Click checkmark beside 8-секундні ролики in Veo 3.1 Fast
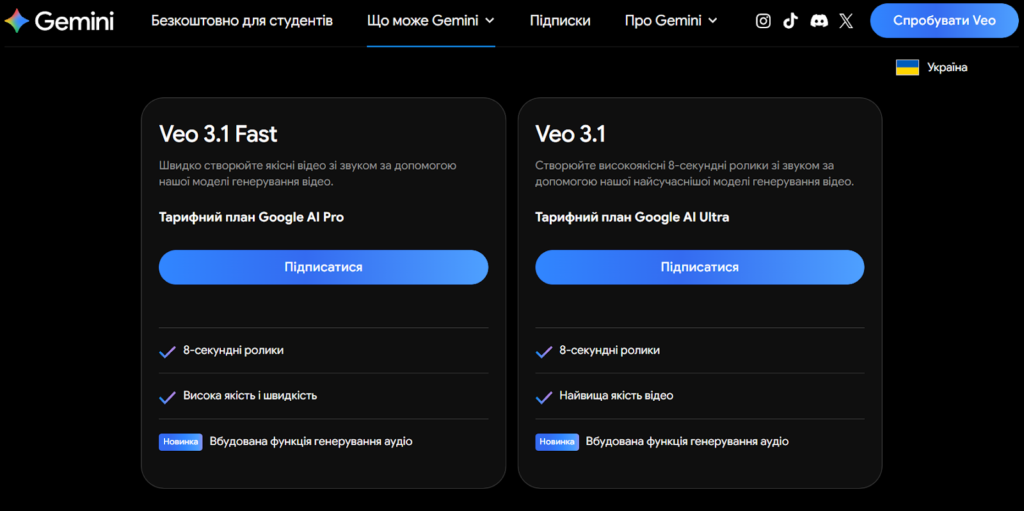The height and width of the screenshot is (511, 1024). tap(168, 351)
